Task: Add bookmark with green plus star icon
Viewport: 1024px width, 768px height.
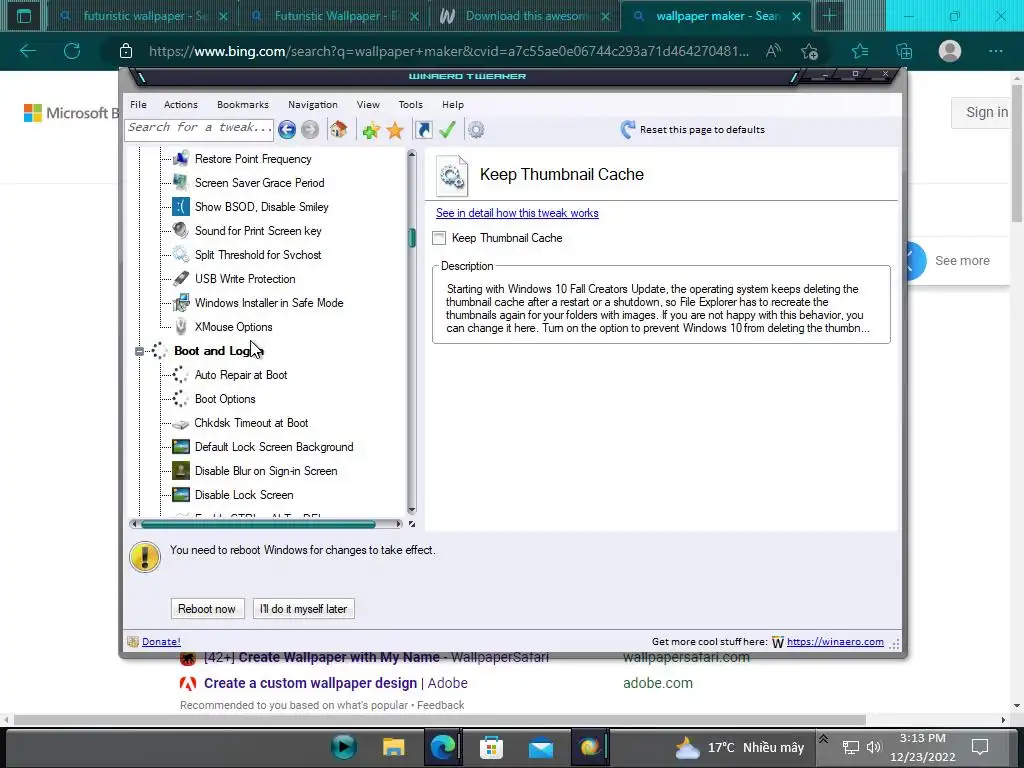Action: pos(371,130)
